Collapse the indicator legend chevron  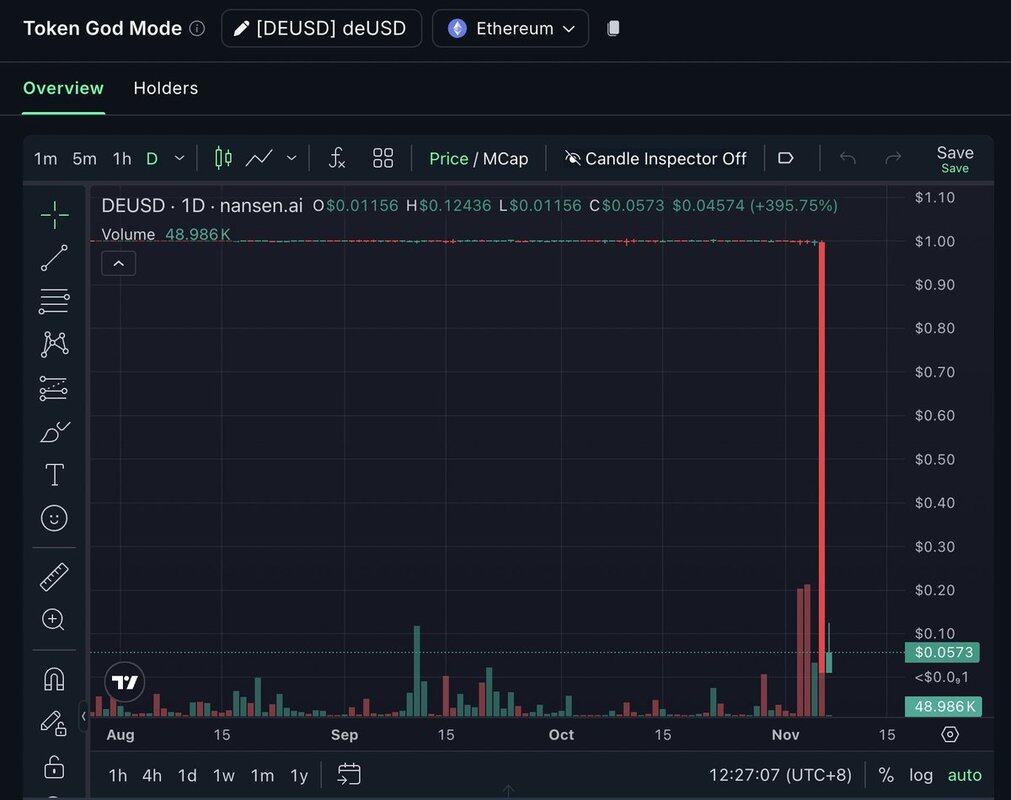118,264
